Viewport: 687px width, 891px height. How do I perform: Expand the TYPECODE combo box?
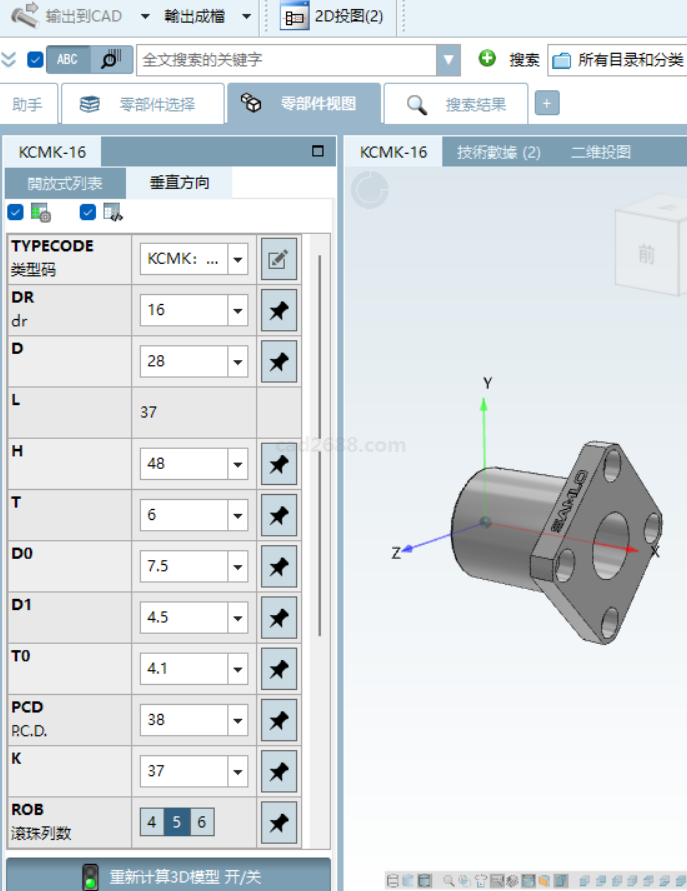(x=238, y=259)
